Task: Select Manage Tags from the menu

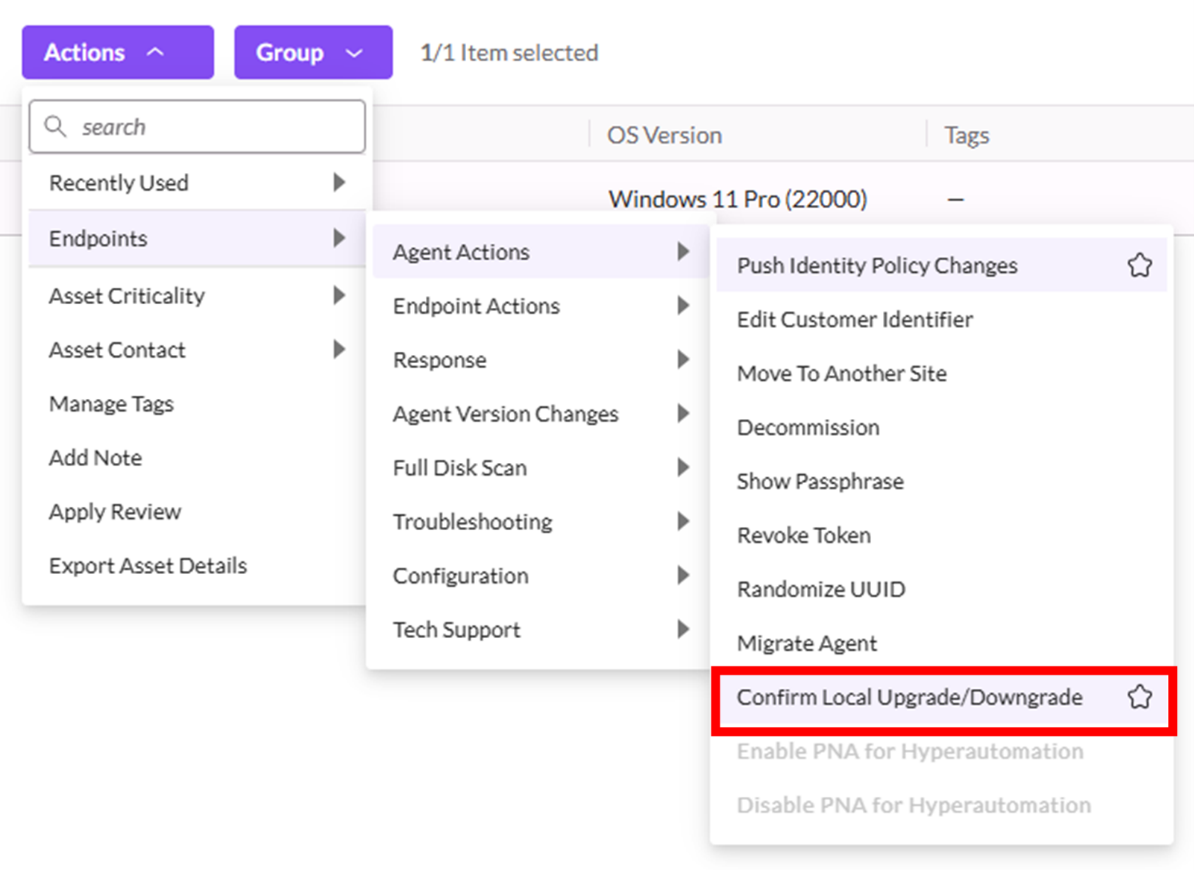Action: 111,404
